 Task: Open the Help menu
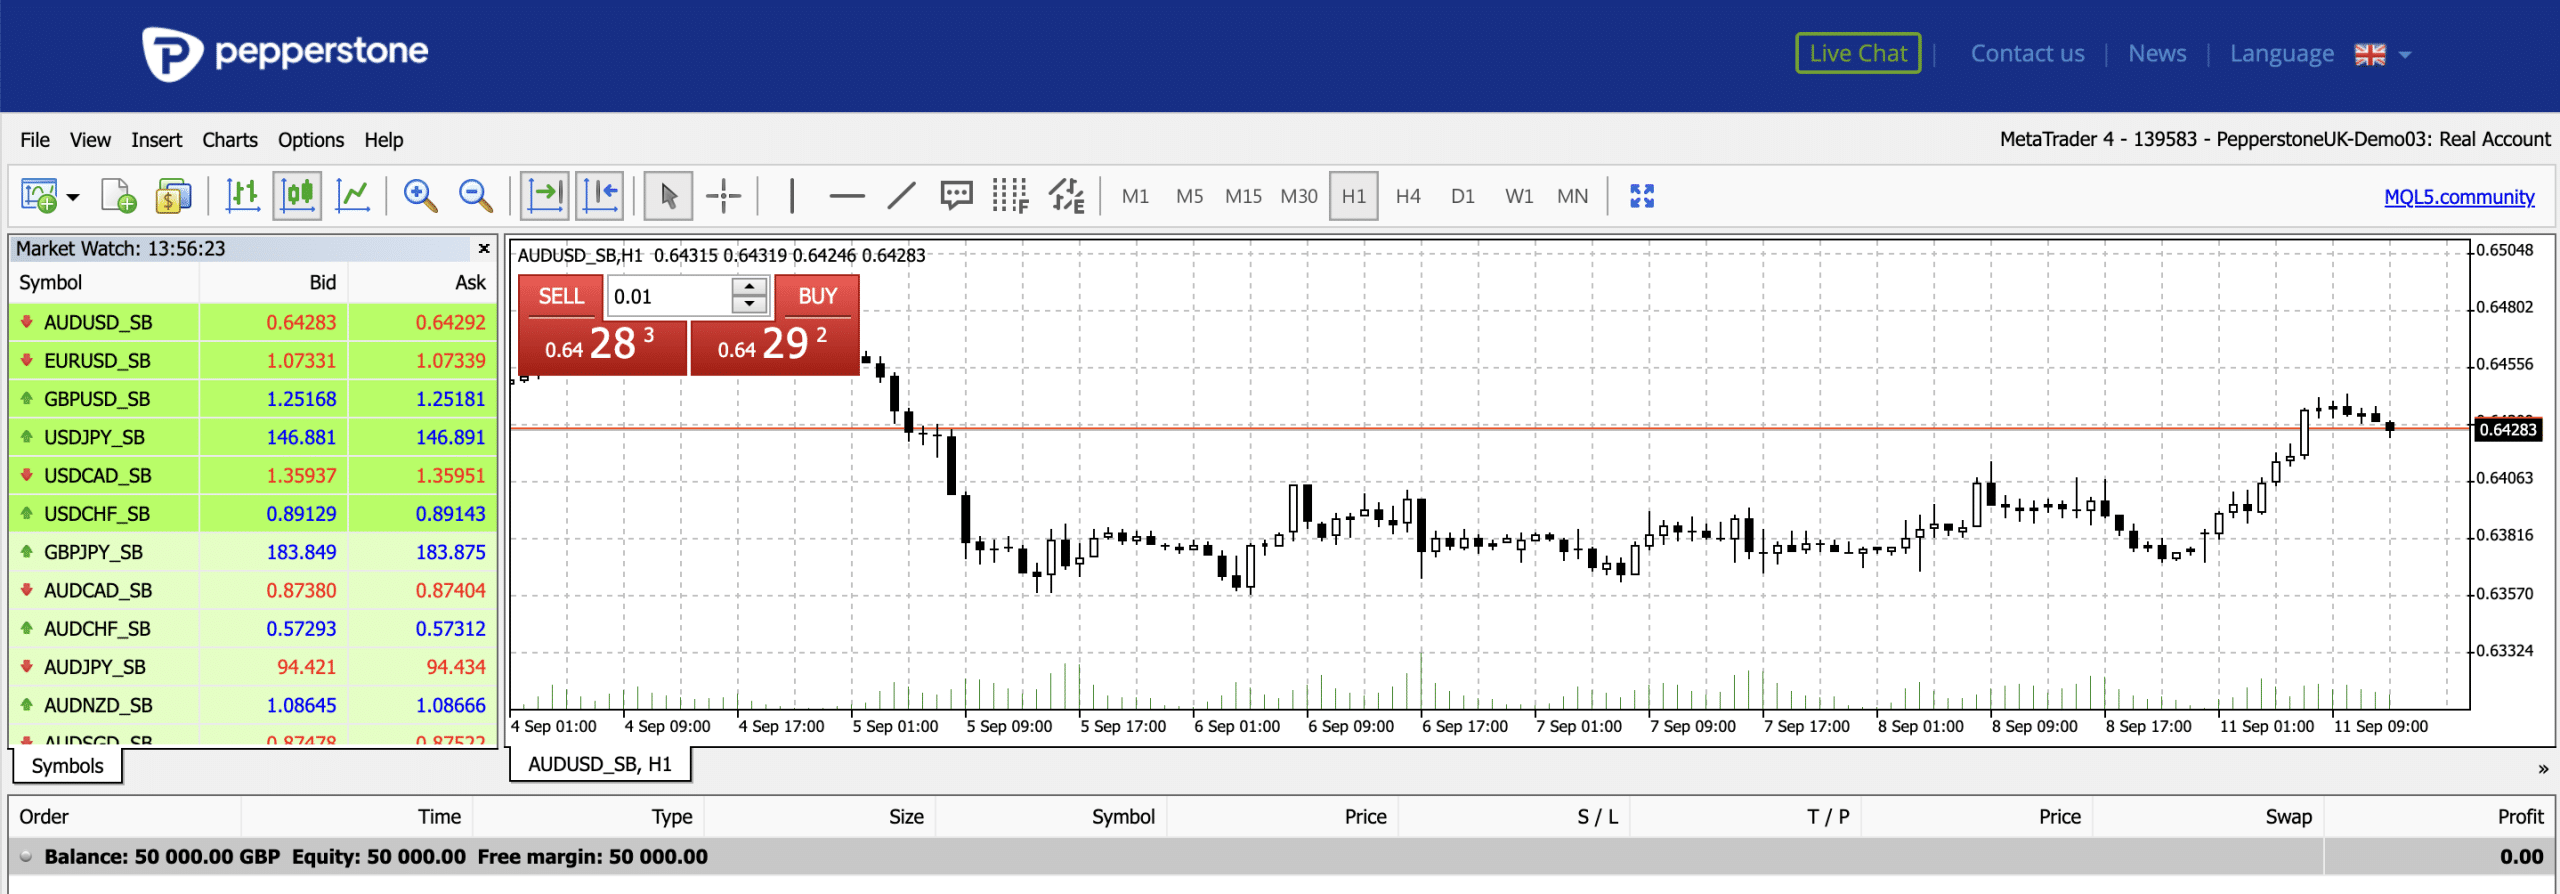click(x=383, y=140)
